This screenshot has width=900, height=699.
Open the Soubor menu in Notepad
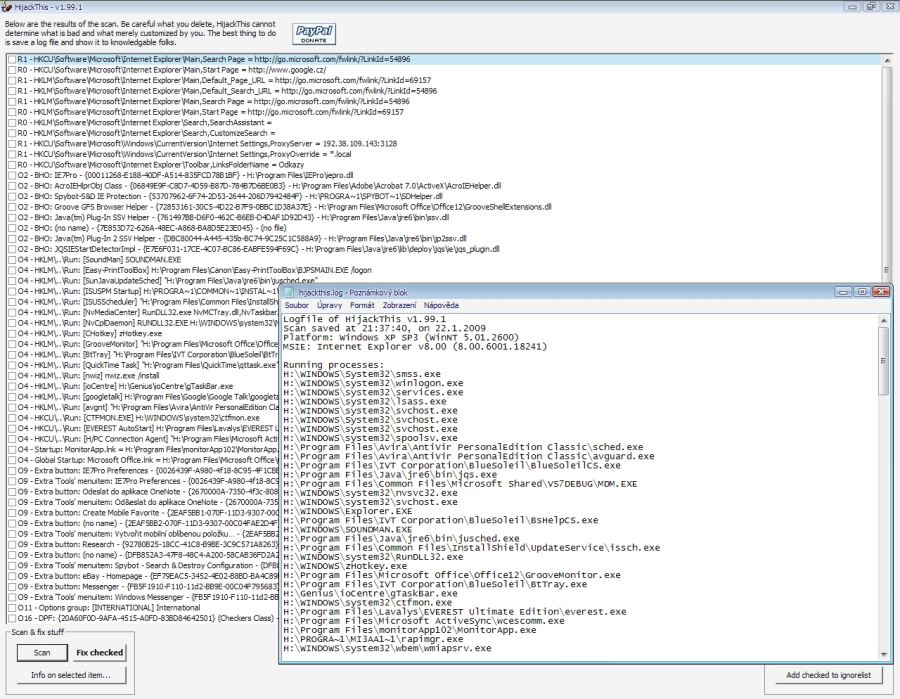point(297,305)
